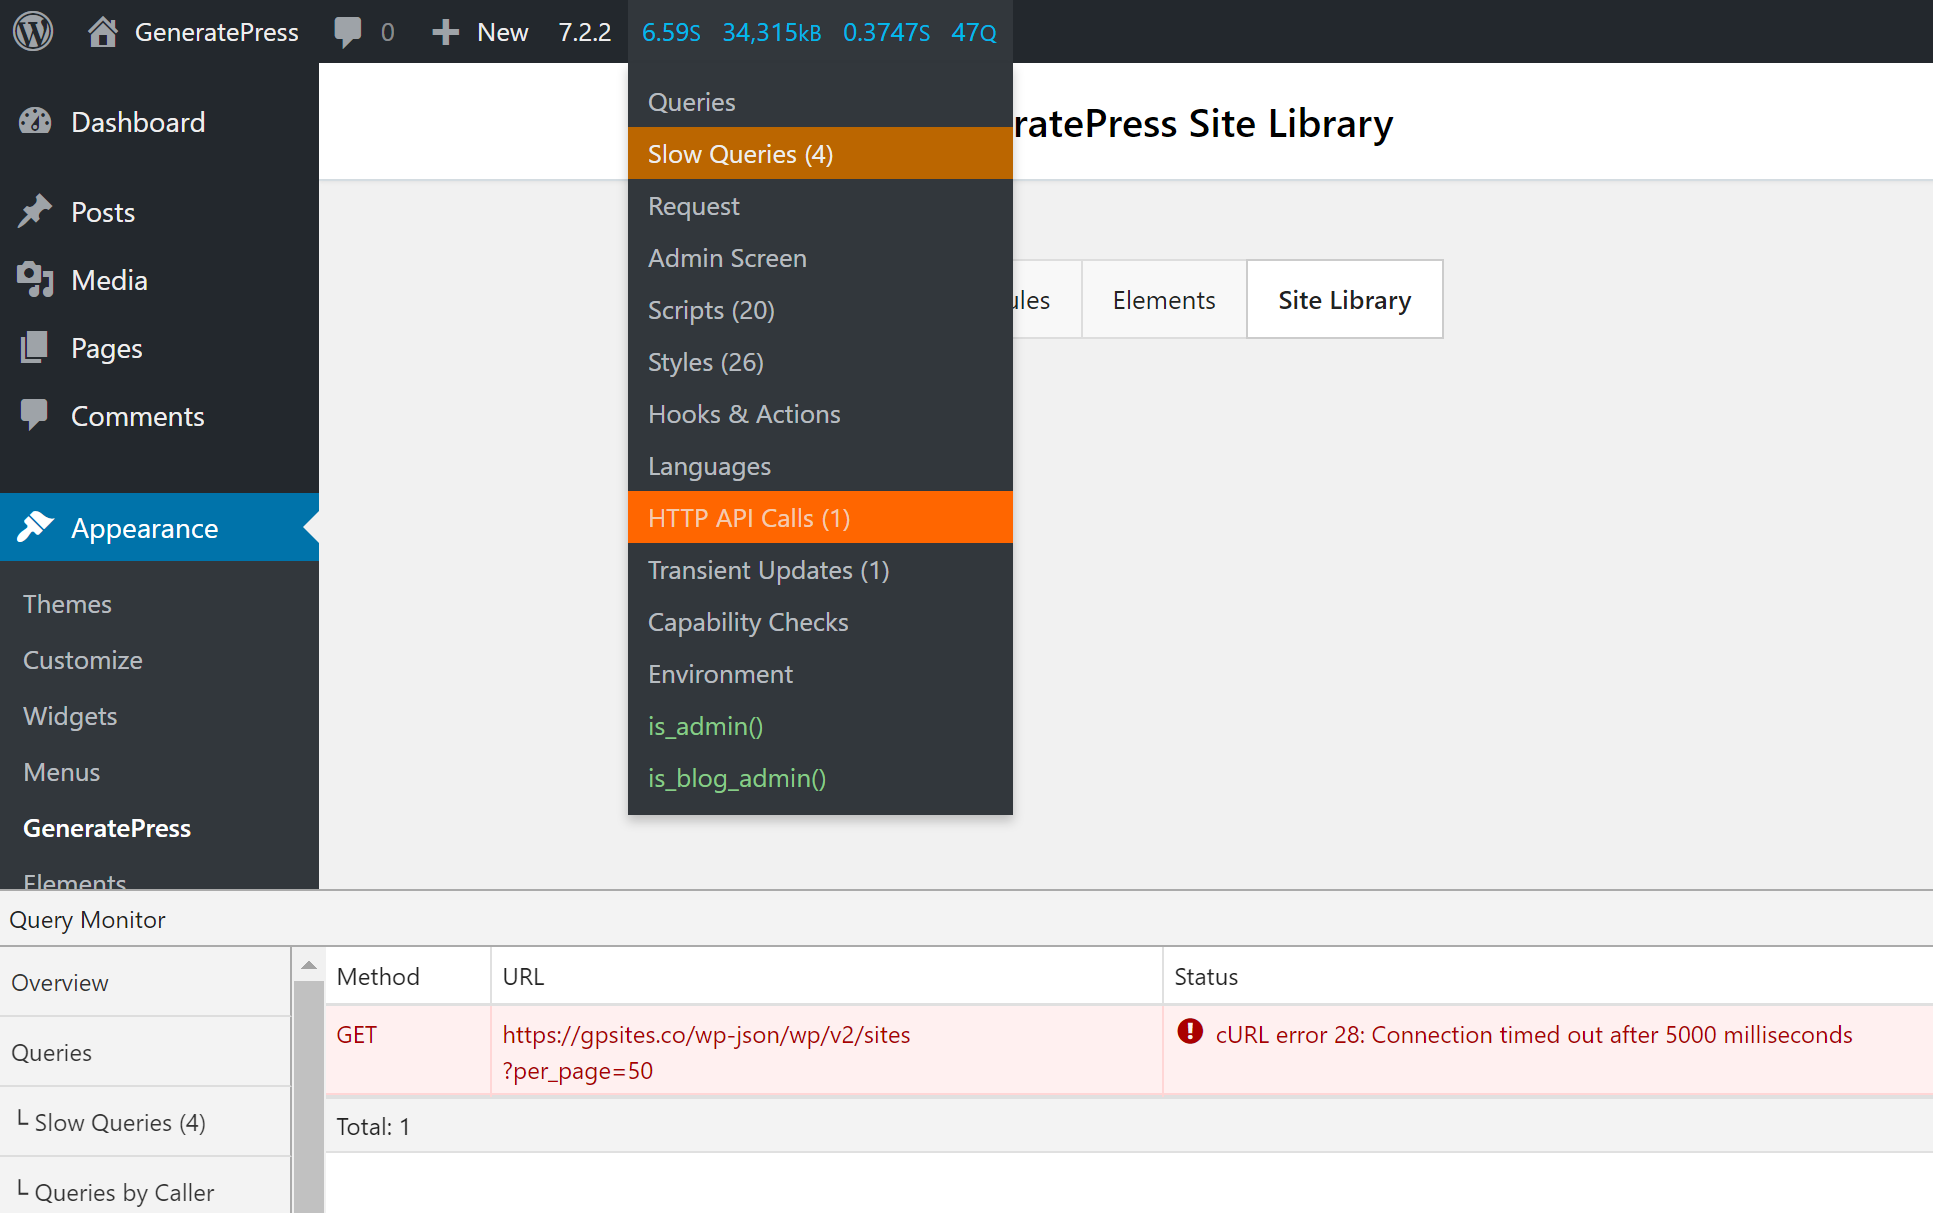Switch to the Elements tab

(x=1164, y=300)
